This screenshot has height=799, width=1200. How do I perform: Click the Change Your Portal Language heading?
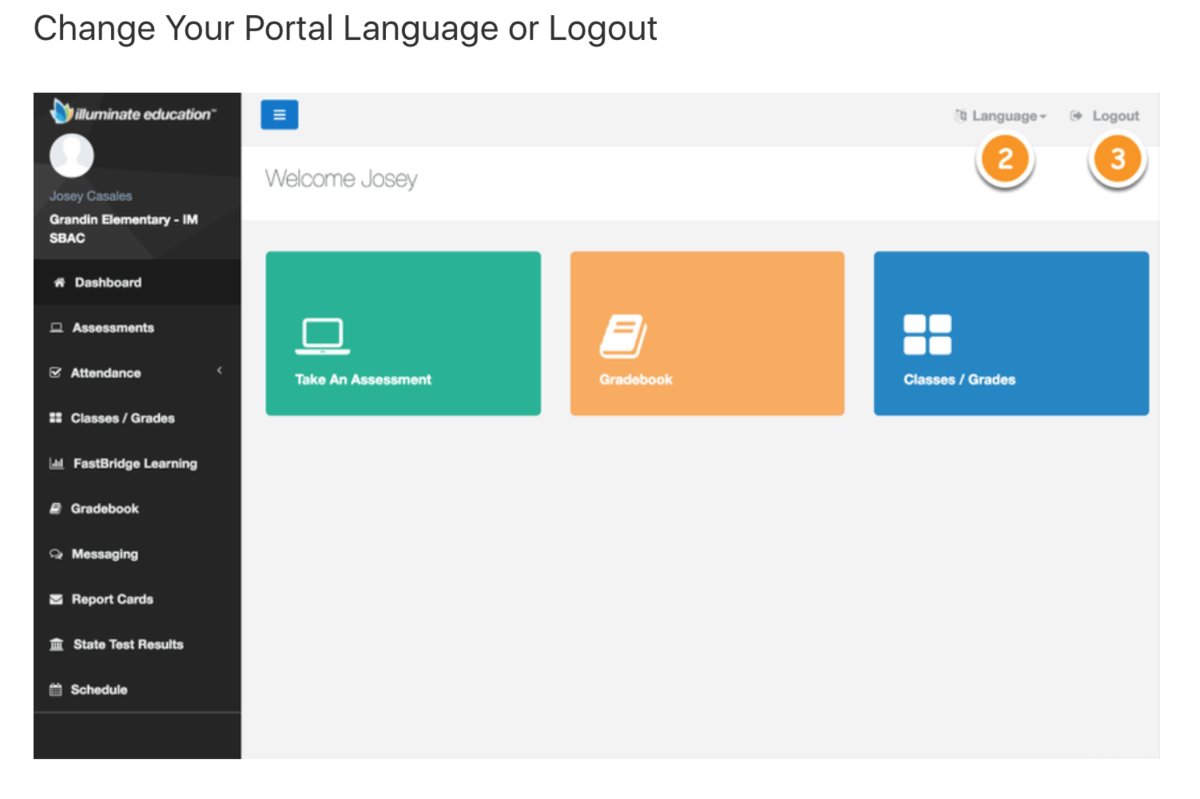pyautogui.click(x=345, y=28)
